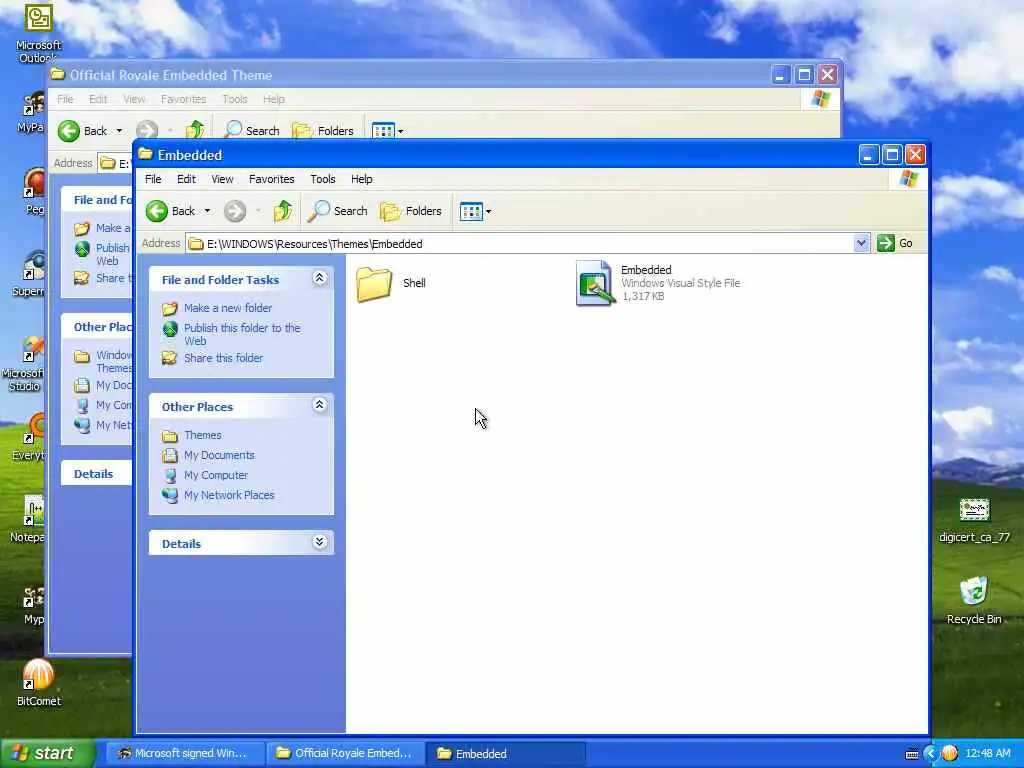The width and height of the screenshot is (1024, 768).
Task: Open Tools menu in Embedded window
Action: tap(323, 179)
